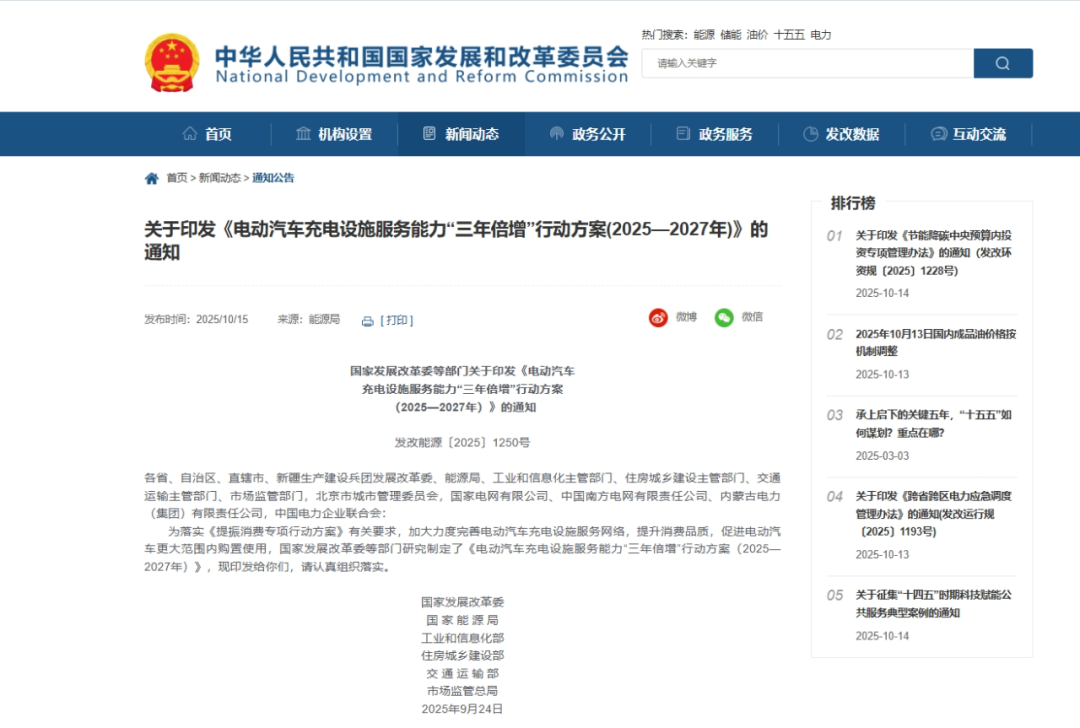Click the printer icon beside 打印
1080x728 pixels.
tap(366, 319)
